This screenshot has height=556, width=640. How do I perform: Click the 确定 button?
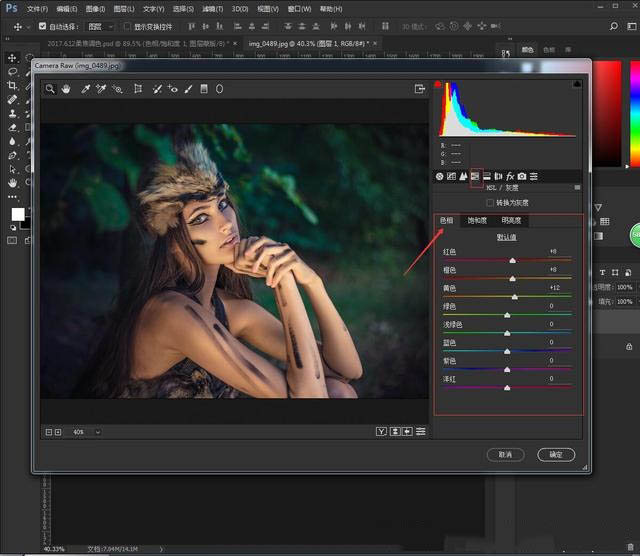(556, 454)
